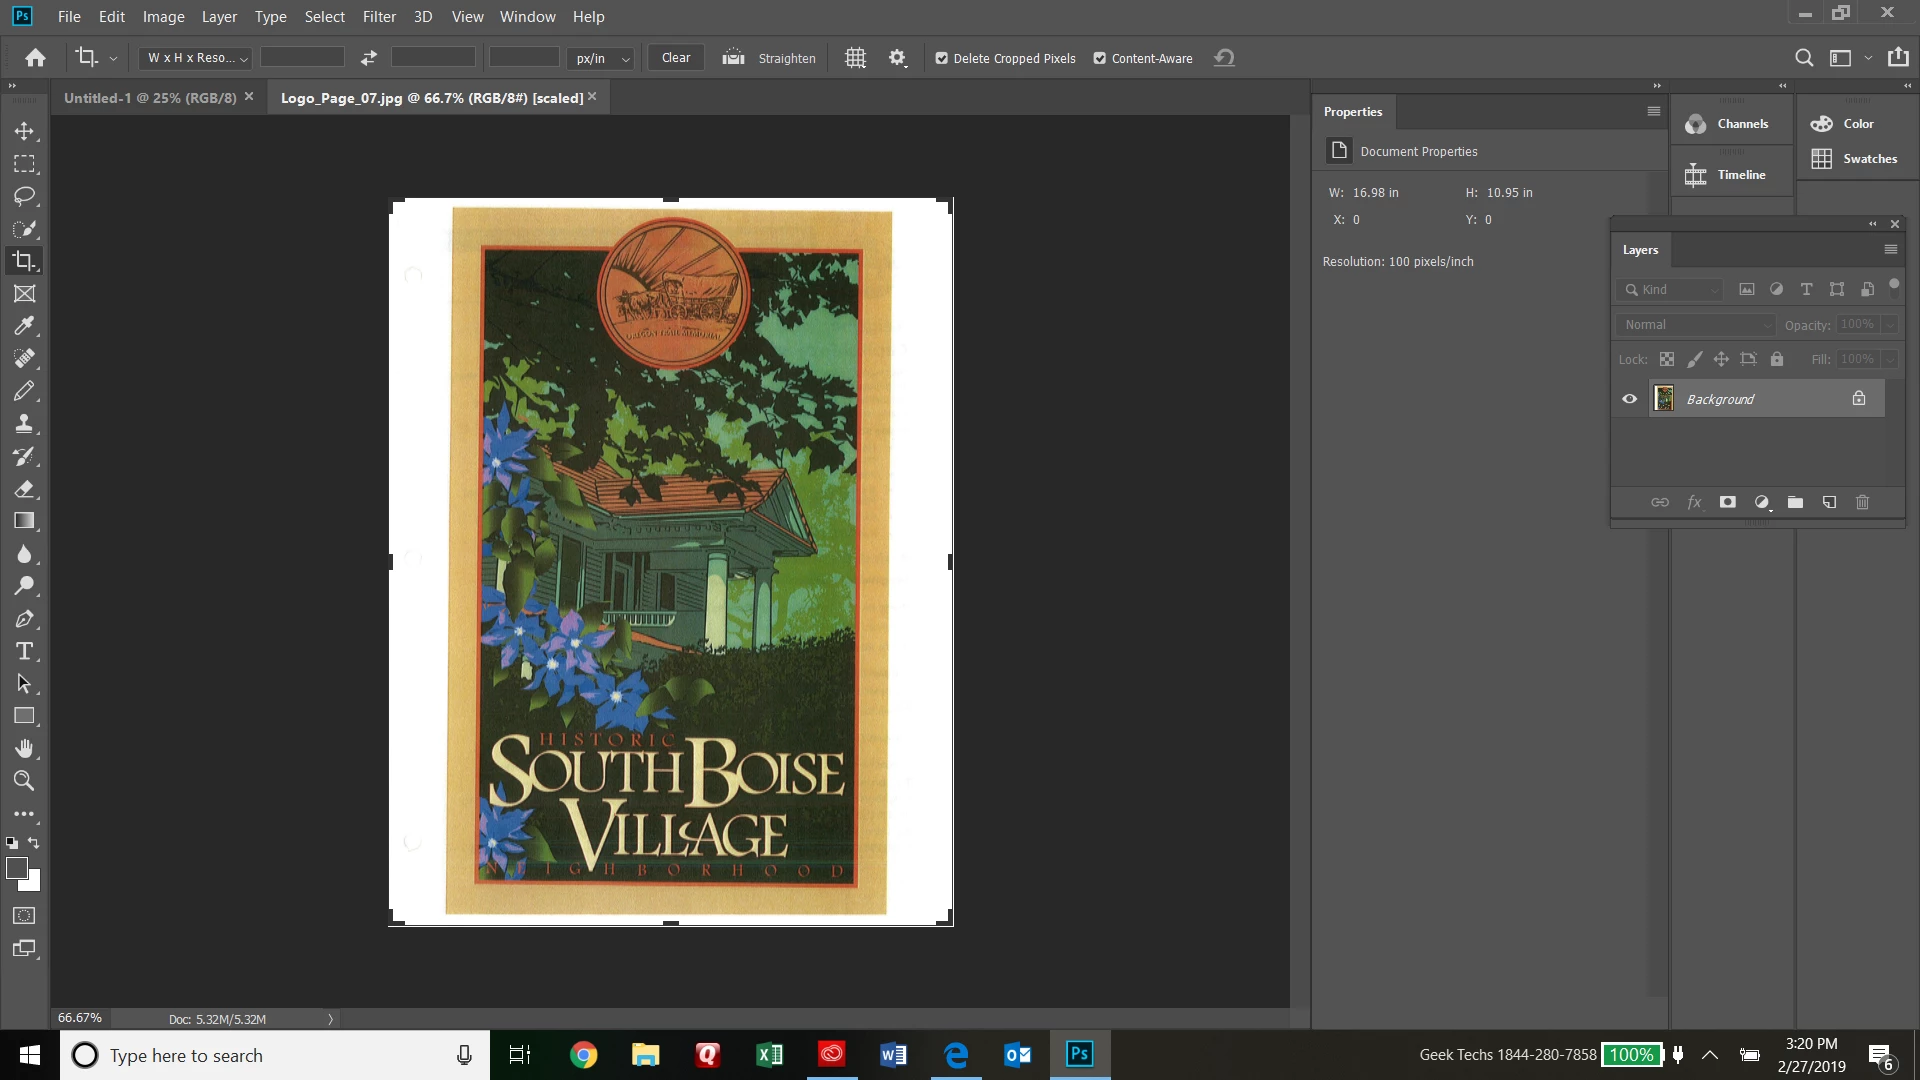This screenshot has width=1920, height=1080.
Task: Select the Hand tool
Action: click(24, 749)
